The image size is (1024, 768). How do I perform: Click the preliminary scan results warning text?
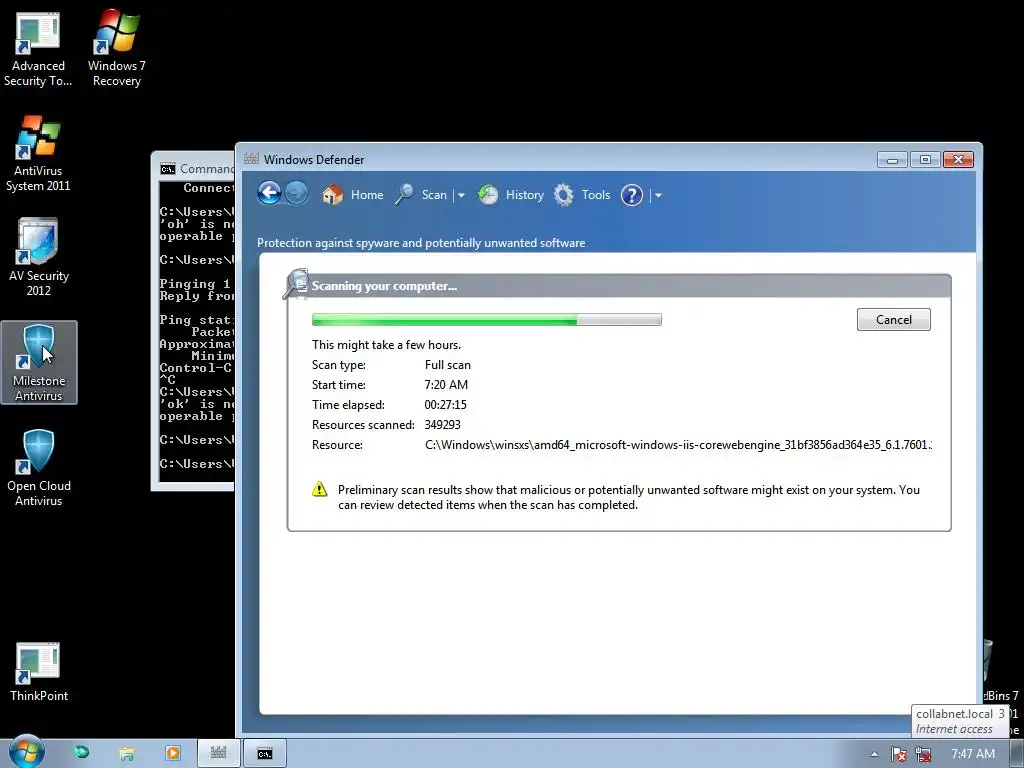(x=628, y=497)
